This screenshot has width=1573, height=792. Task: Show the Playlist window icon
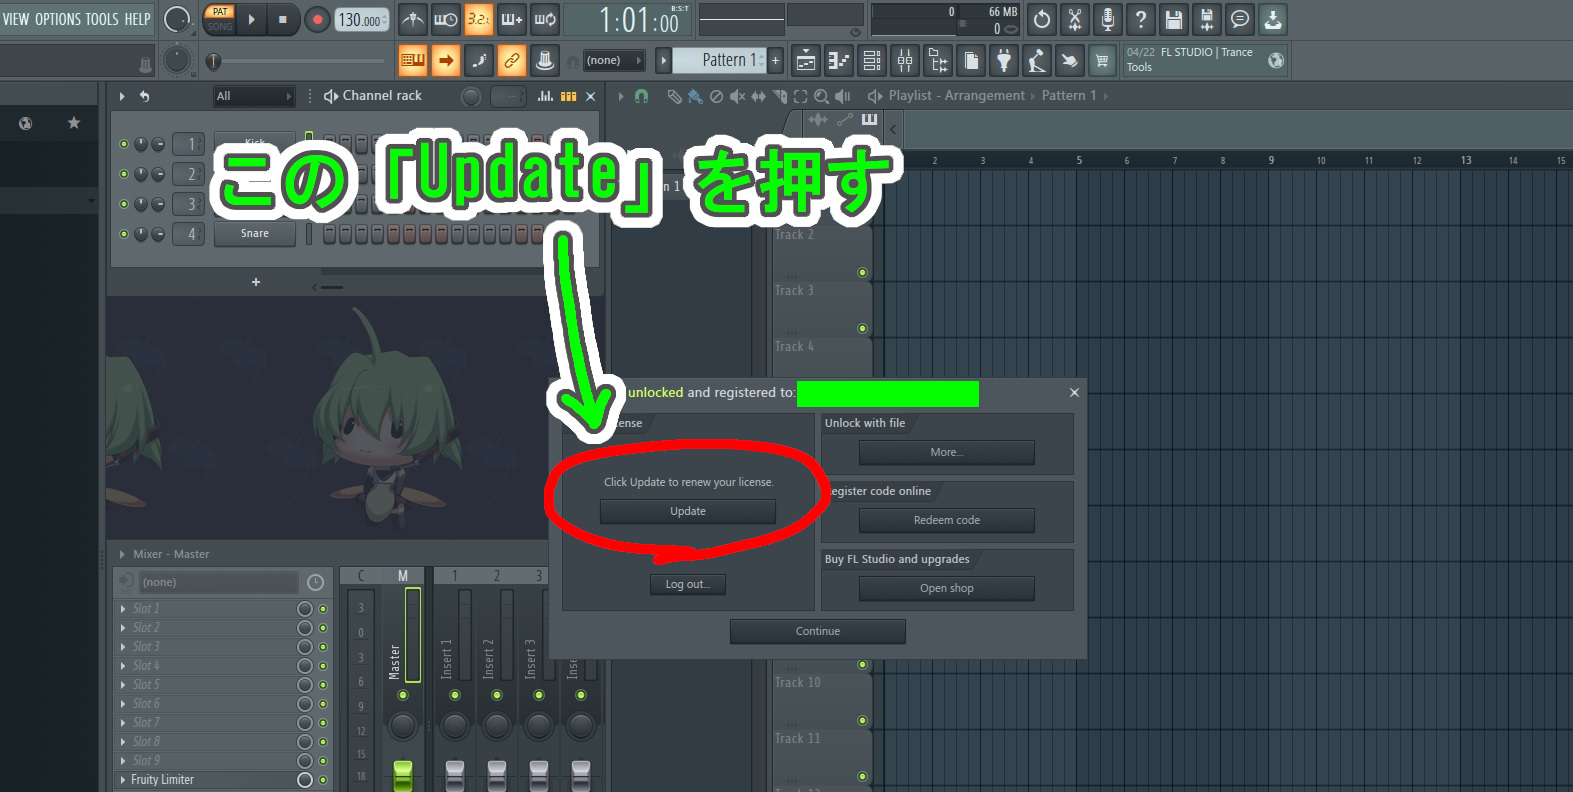[x=806, y=61]
